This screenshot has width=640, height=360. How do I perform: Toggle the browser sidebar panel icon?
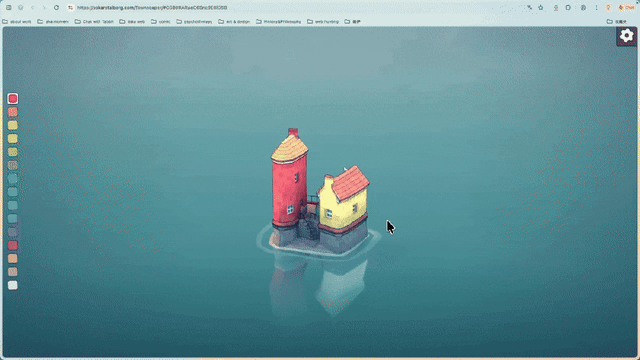click(9, 7)
